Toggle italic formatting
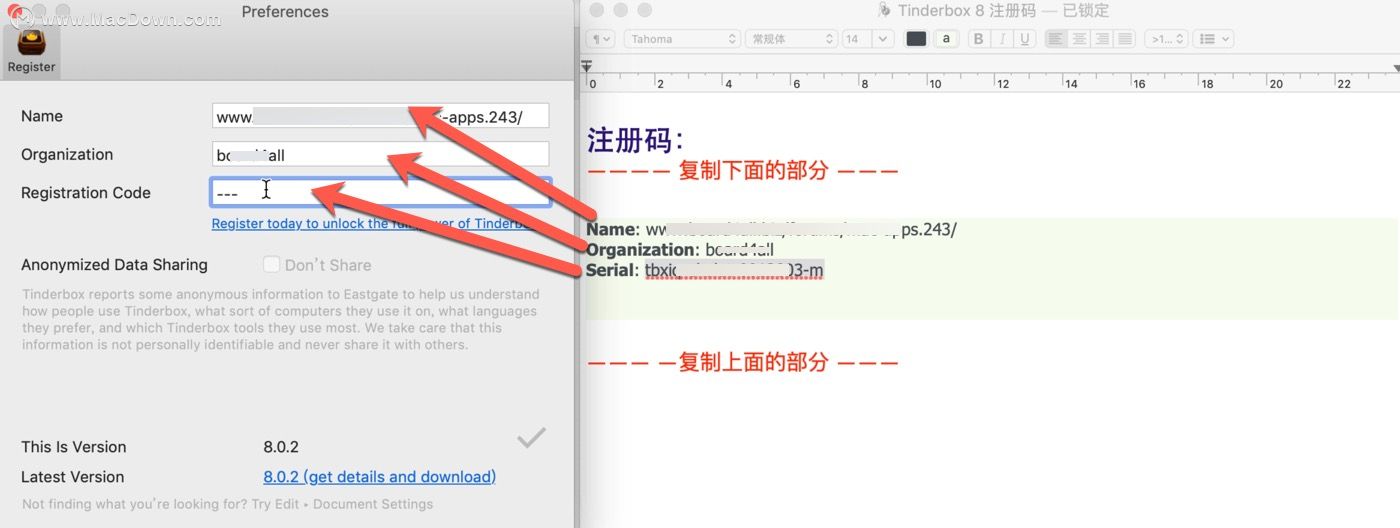The width and height of the screenshot is (1400, 528). point(1002,39)
